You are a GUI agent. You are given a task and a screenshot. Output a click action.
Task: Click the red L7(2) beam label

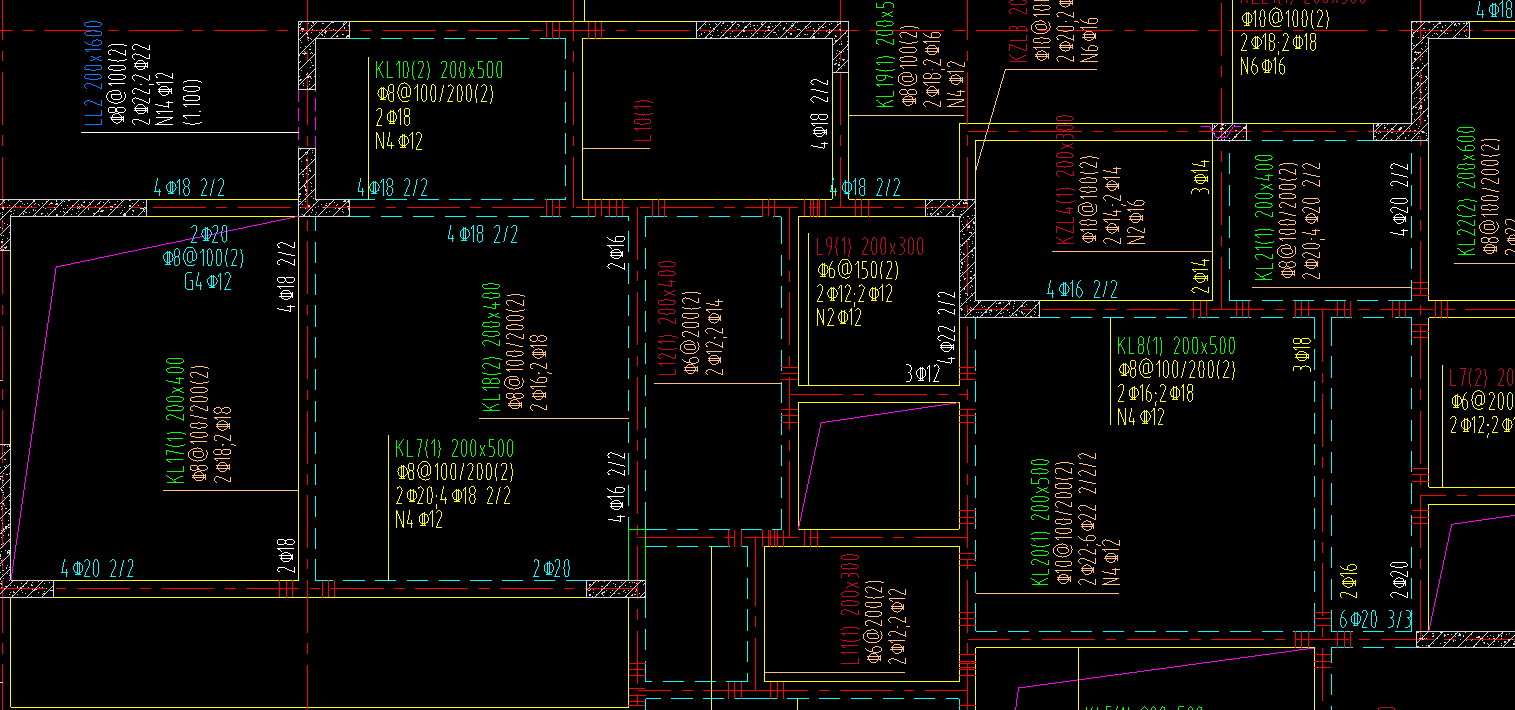1482,377
